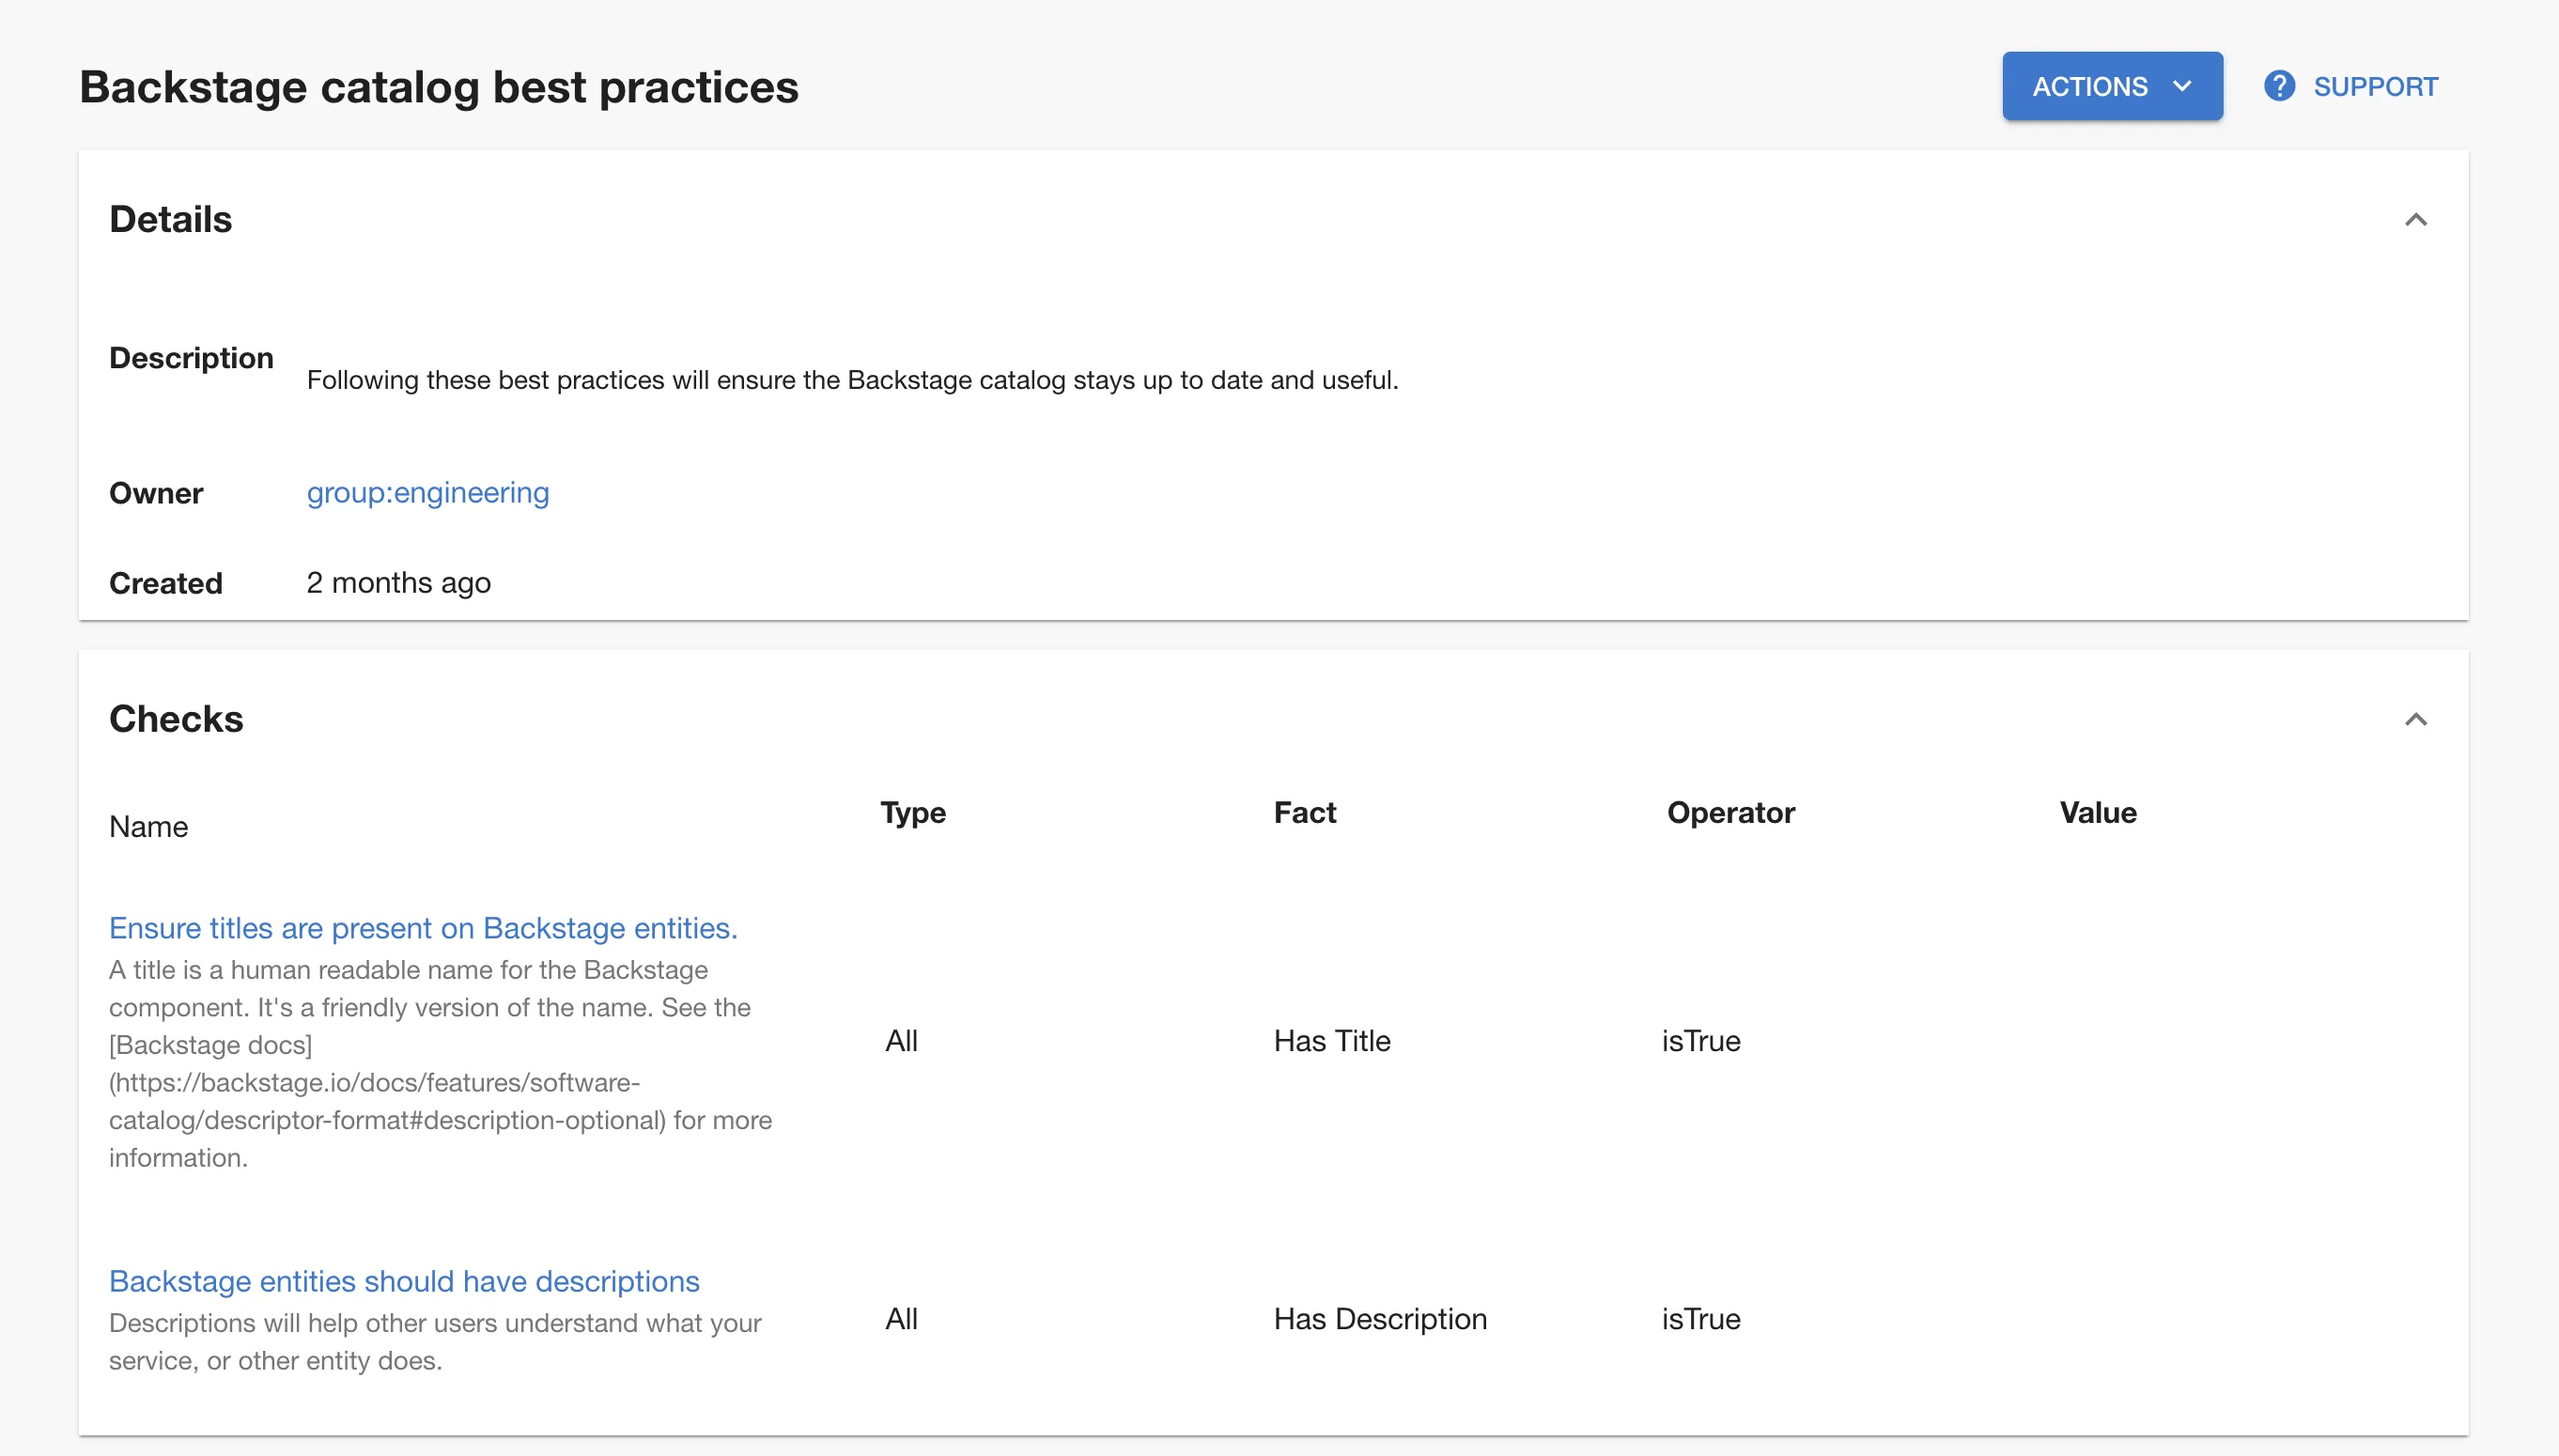2559x1456 pixels.
Task: Open 'Ensure titles are present' check link
Action: coord(423,928)
